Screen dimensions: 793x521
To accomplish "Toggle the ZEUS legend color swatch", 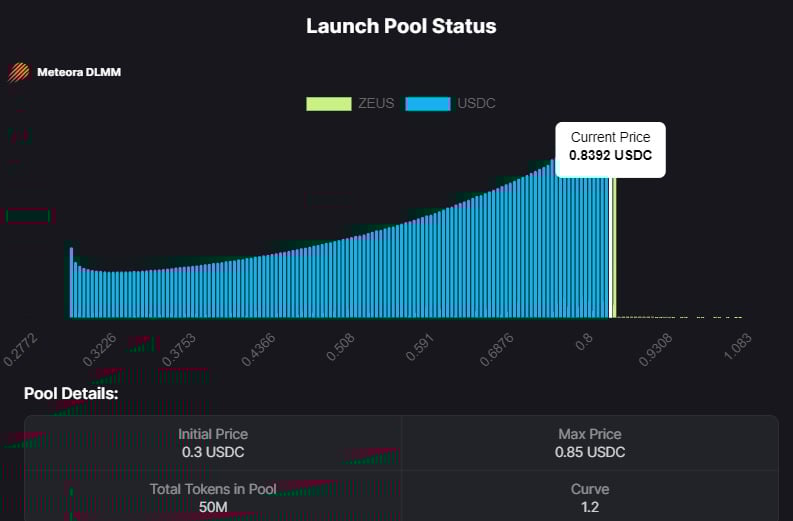I will [329, 104].
